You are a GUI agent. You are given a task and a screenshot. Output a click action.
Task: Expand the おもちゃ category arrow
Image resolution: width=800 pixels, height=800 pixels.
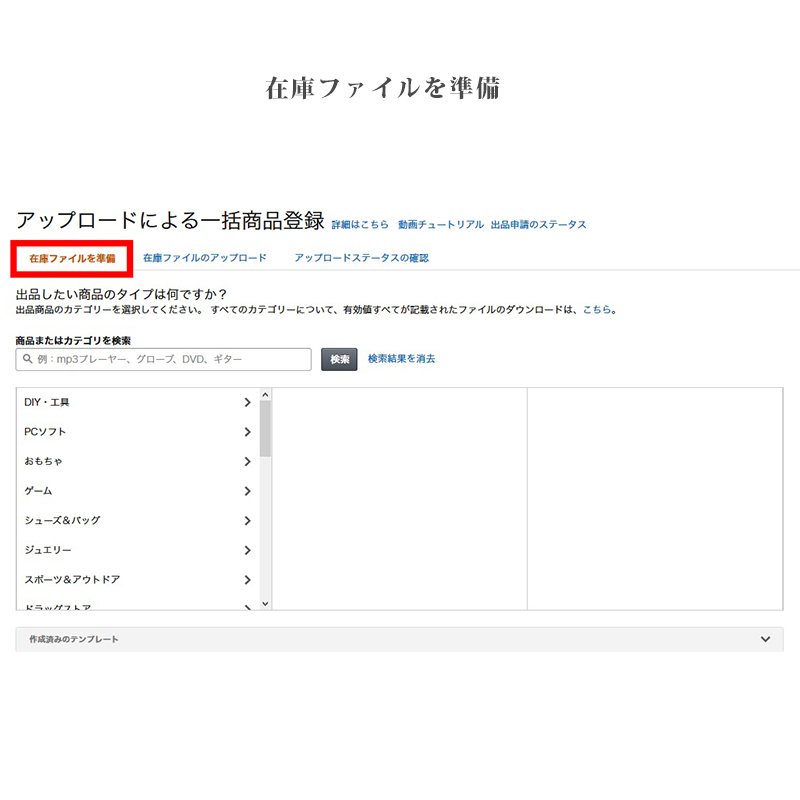pos(247,462)
